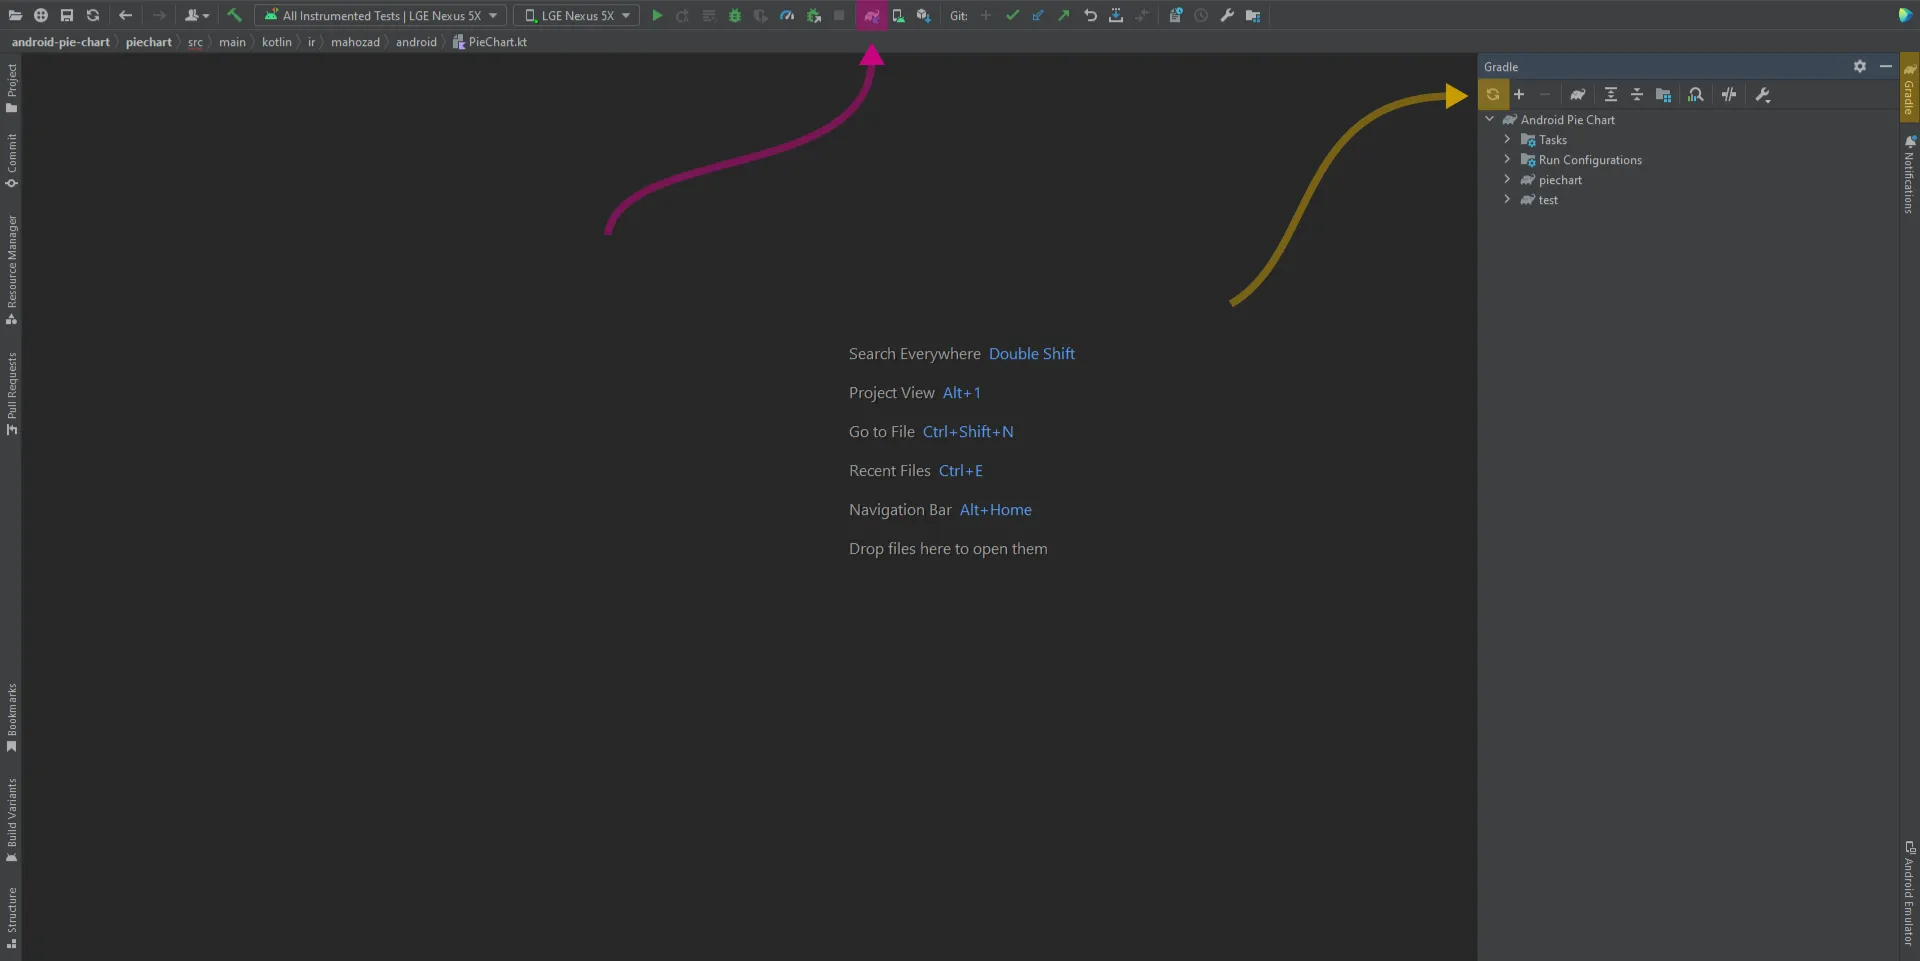The width and height of the screenshot is (1920, 961).
Task: Click the main breadcrumb item
Action: pyautogui.click(x=232, y=42)
